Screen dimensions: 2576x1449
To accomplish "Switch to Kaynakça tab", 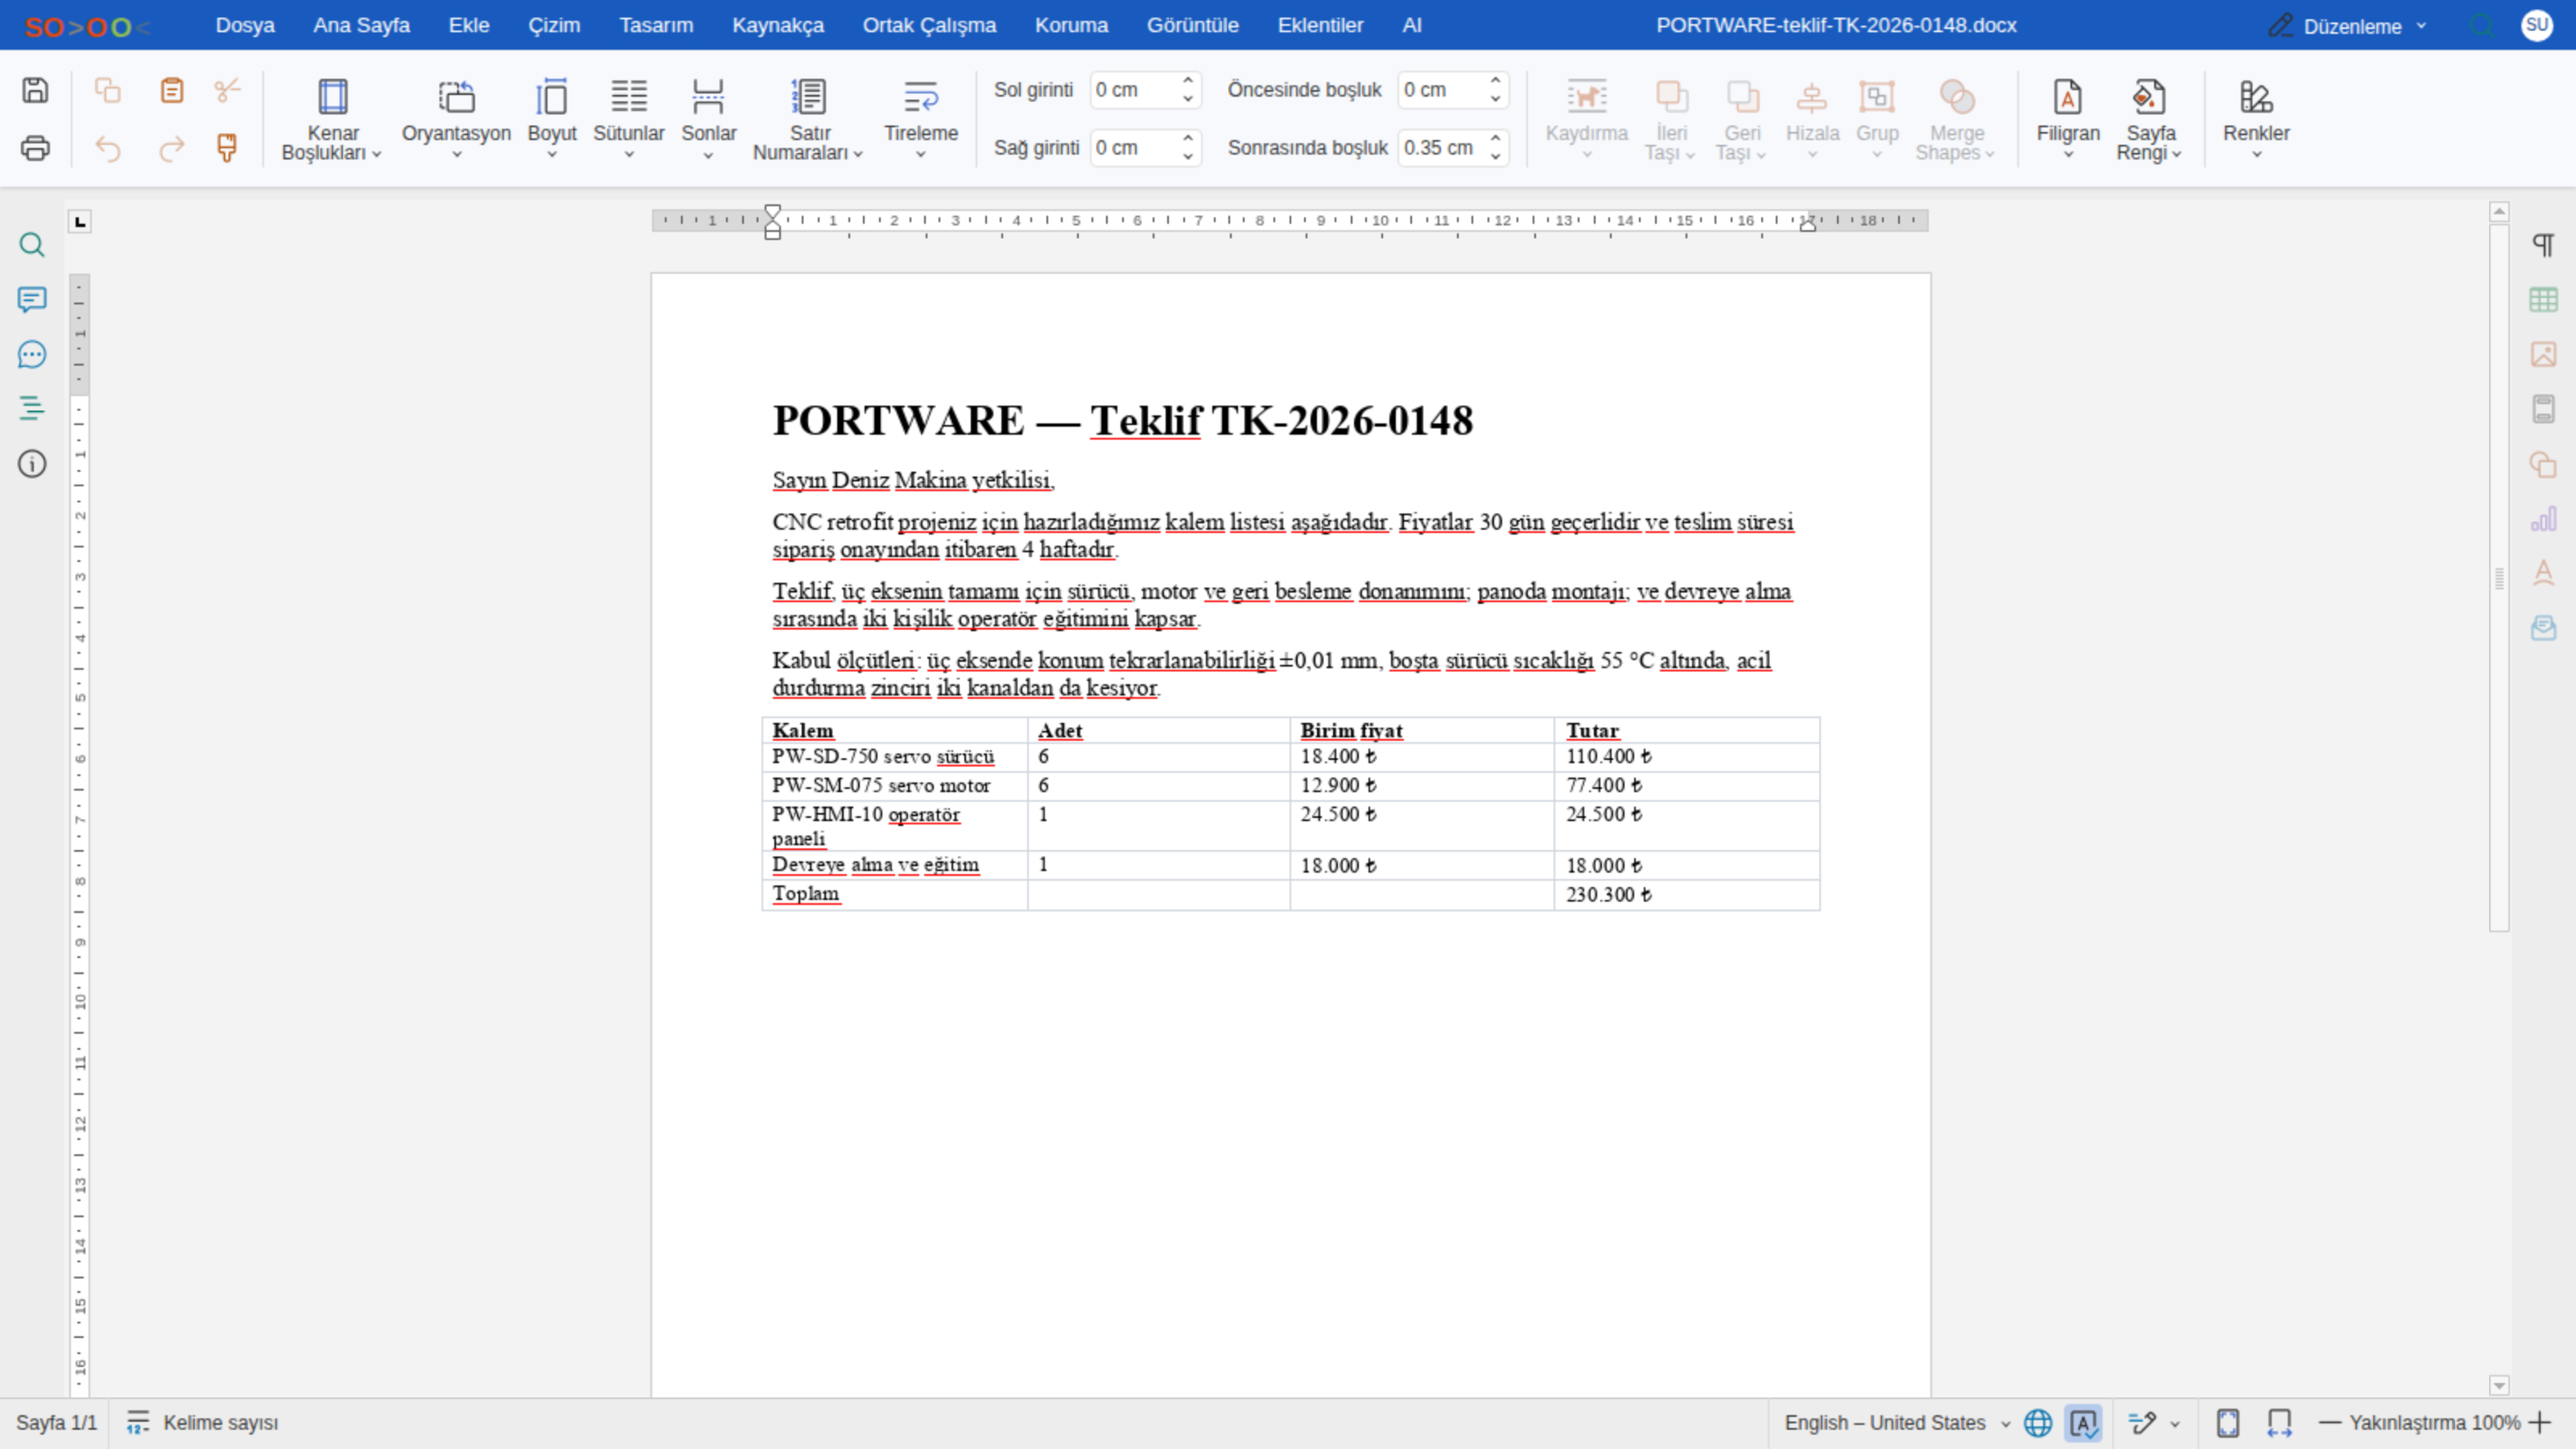I will pyautogui.click(x=778, y=25).
